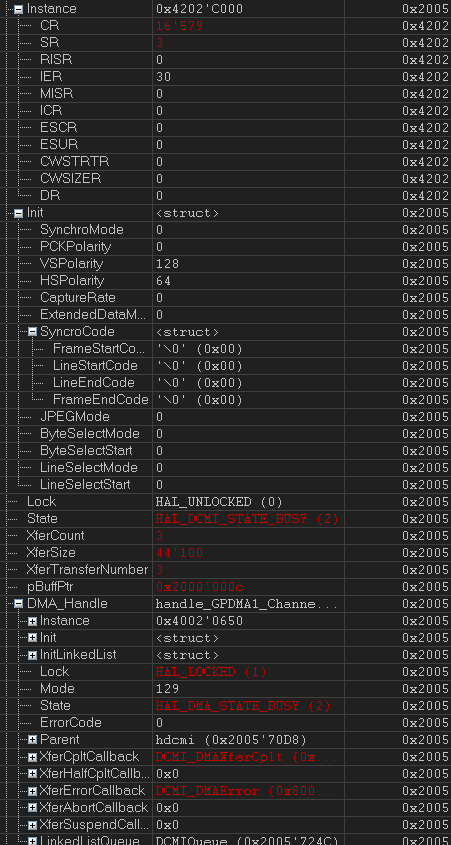Image resolution: width=451 pixels, height=845 pixels.
Task: Click the HAL_UNLOCKED (0) value
Action: (x=219, y=502)
